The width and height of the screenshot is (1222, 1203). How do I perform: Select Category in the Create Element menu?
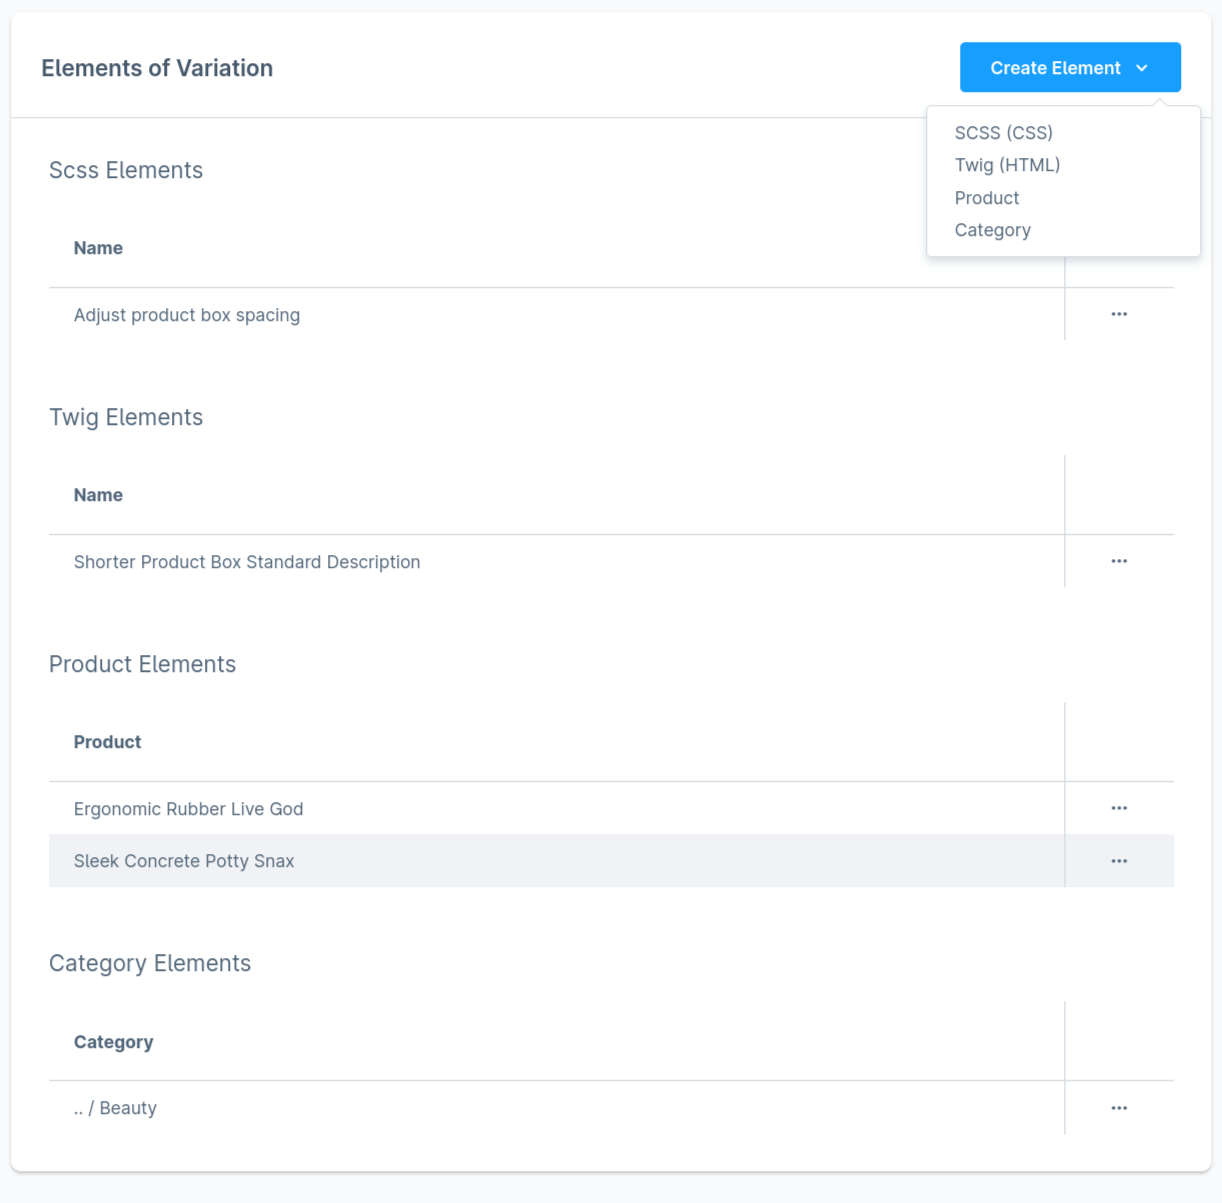click(992, 230)
